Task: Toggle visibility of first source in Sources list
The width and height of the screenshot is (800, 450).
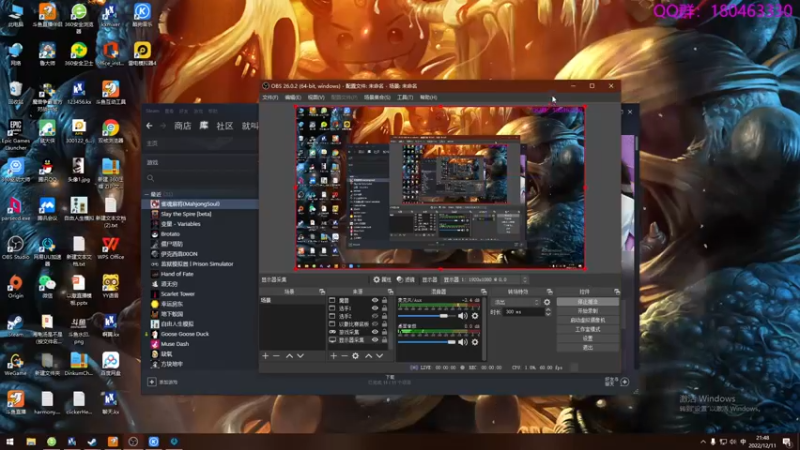Action: pos(375,301)
